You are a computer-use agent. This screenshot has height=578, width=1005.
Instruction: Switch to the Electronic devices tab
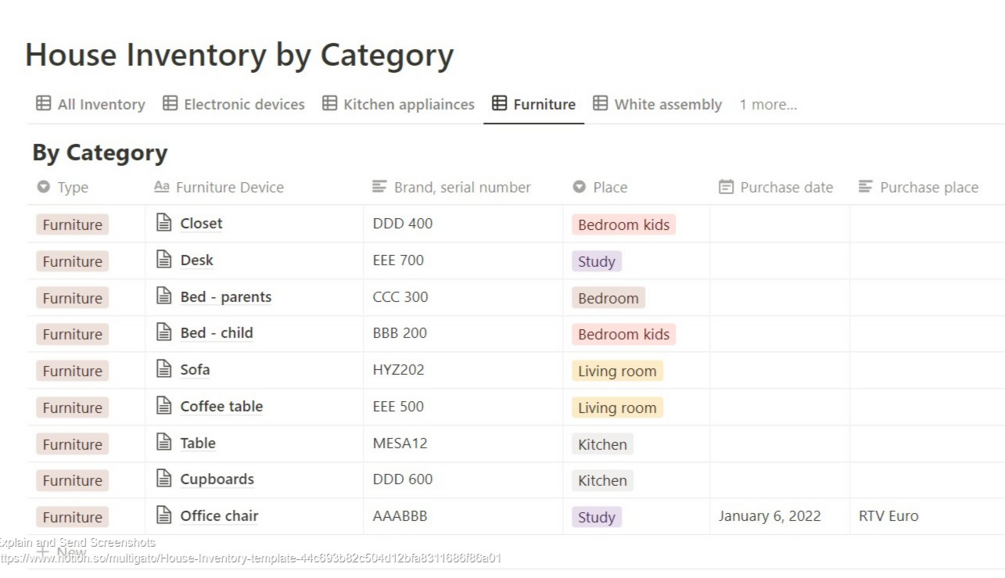point(233,104)
